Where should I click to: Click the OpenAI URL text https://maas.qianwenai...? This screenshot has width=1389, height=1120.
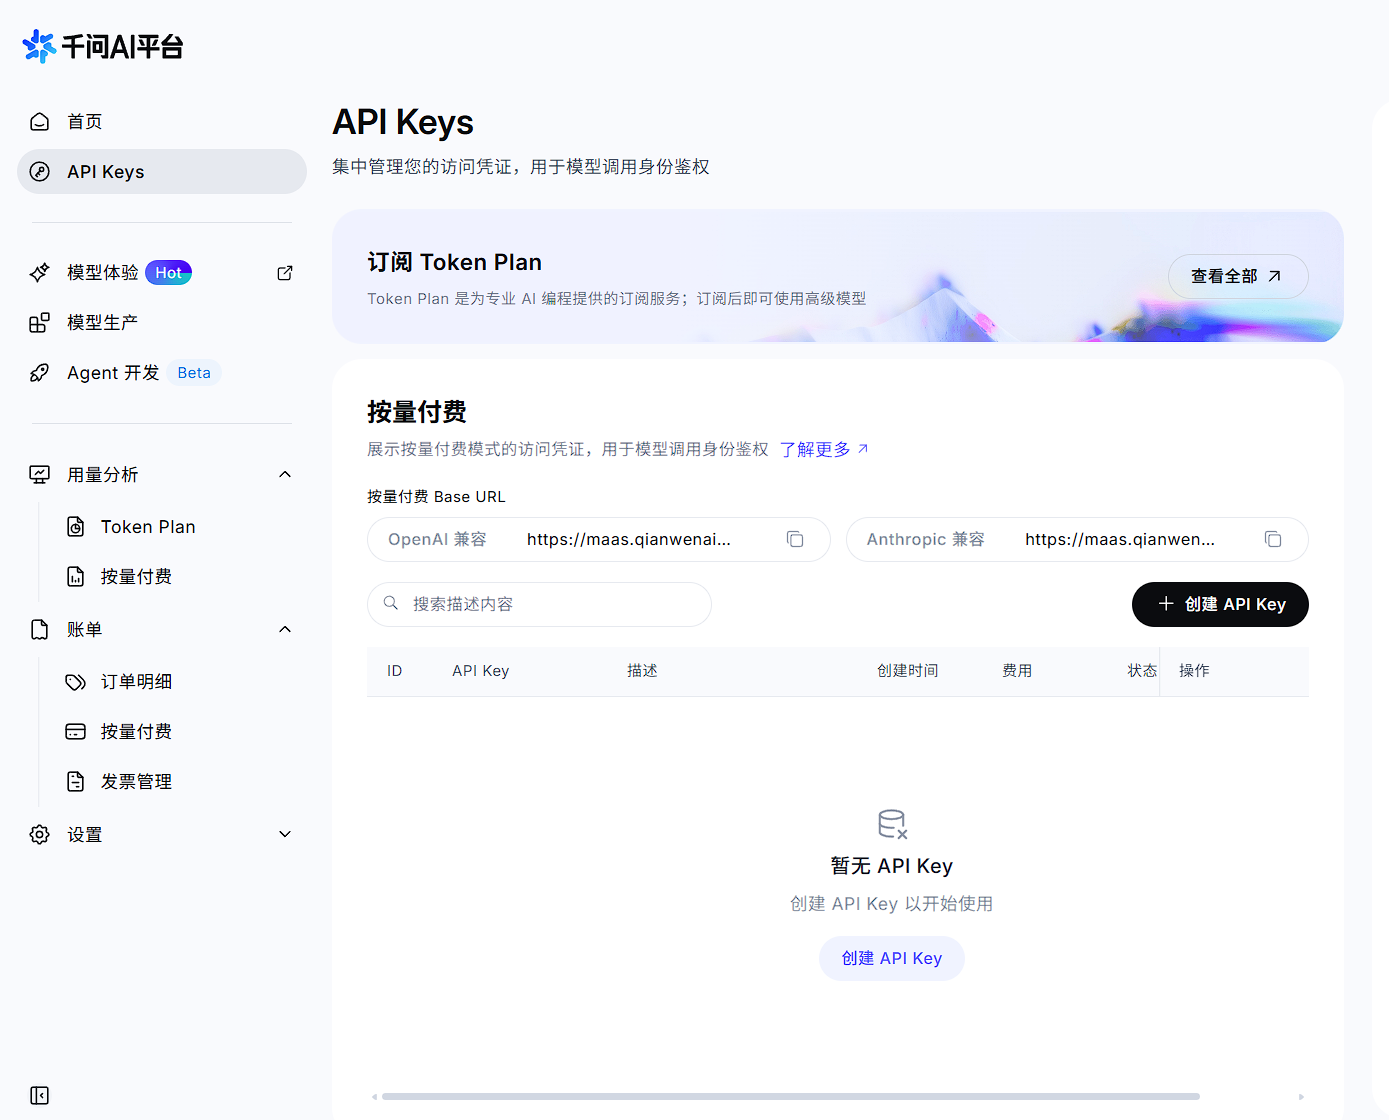pos(629,539)
